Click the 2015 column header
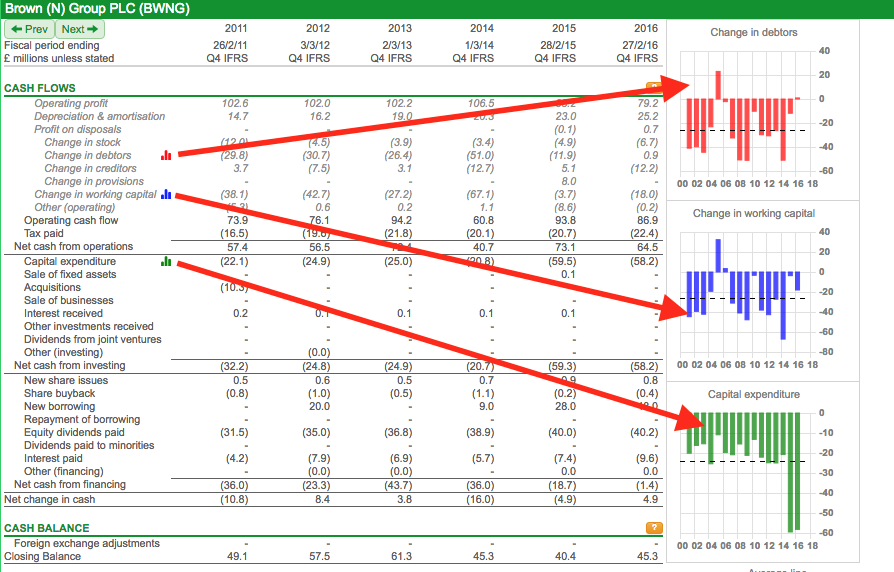 (564, 29)
